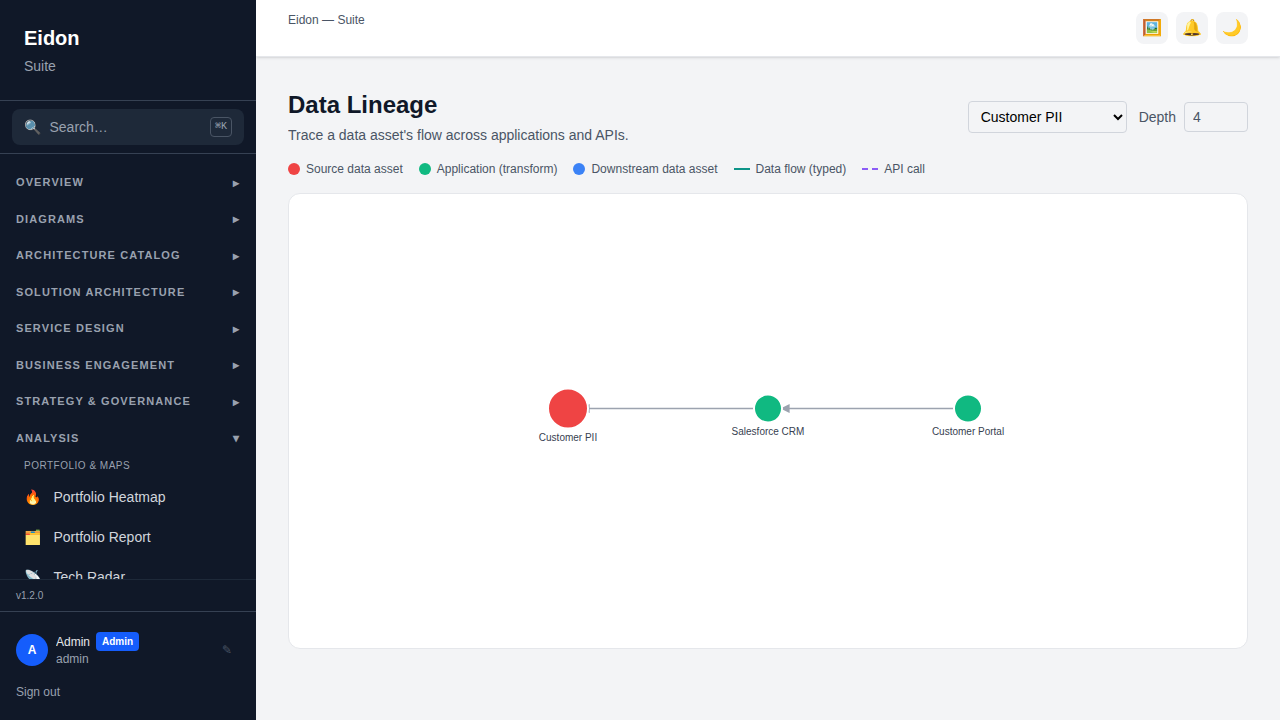Click the Depth number field
1280x720 pixels.
1216,117
